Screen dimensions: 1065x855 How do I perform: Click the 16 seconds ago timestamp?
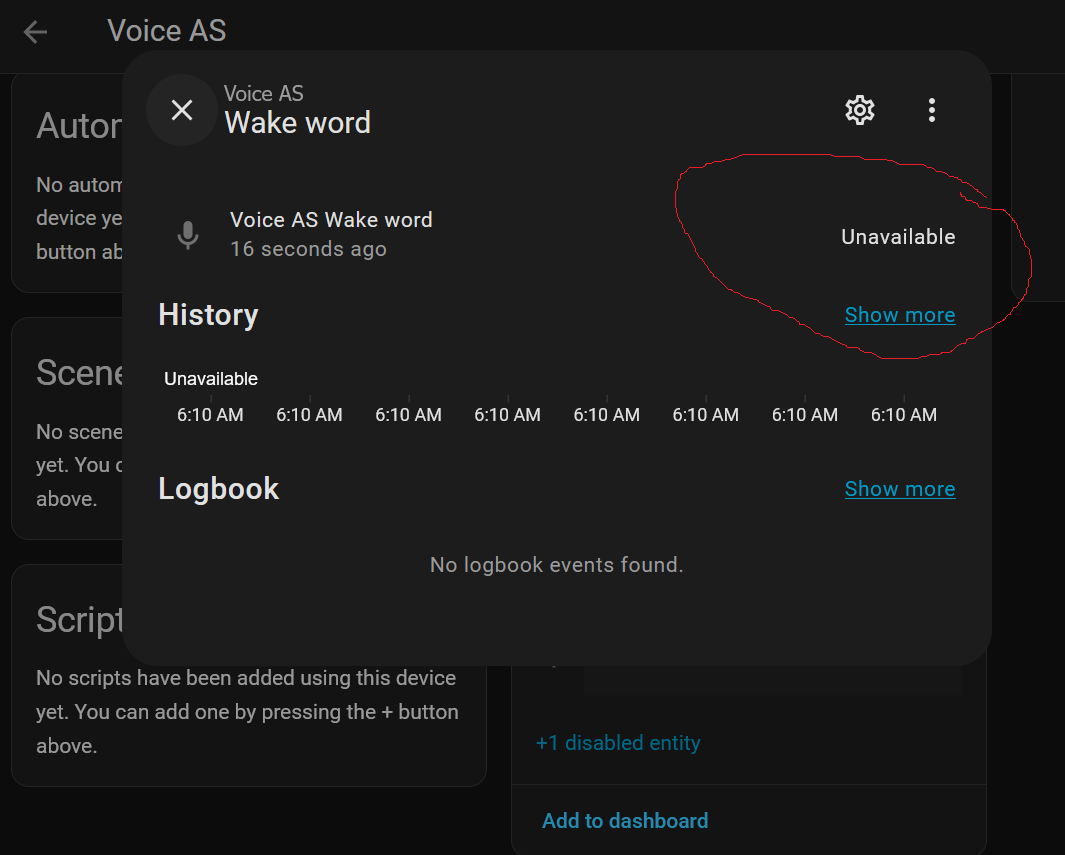coord(308,249)
